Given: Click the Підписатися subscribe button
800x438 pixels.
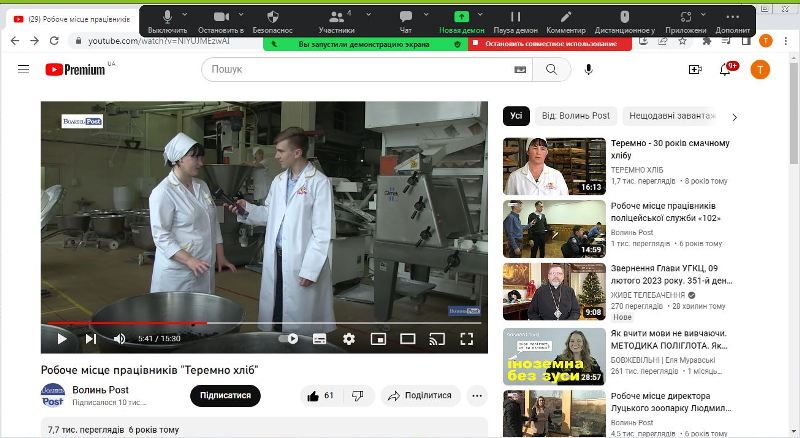Looking at the screenshot, I should click(225, 395).
